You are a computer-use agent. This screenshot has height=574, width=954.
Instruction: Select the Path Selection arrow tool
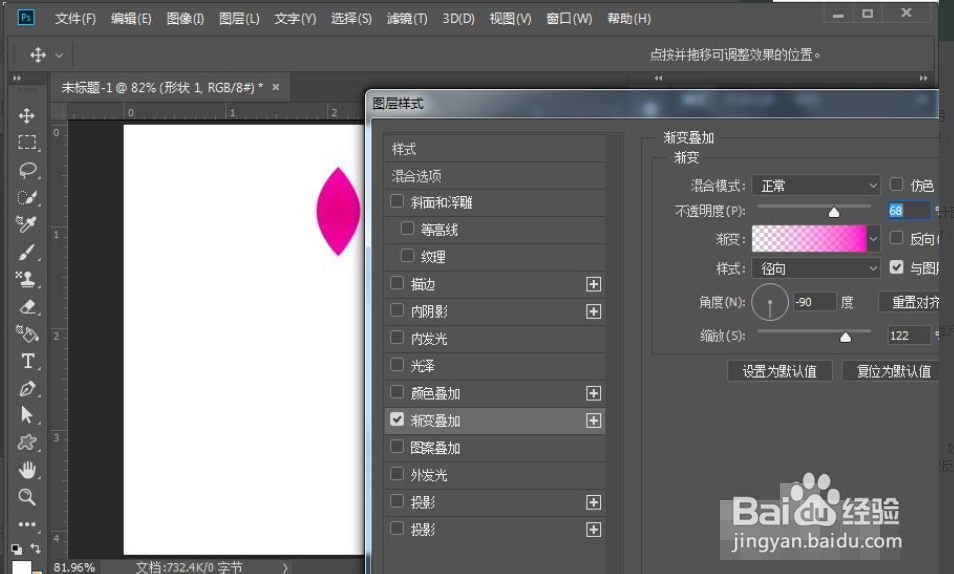coord(27,415)
